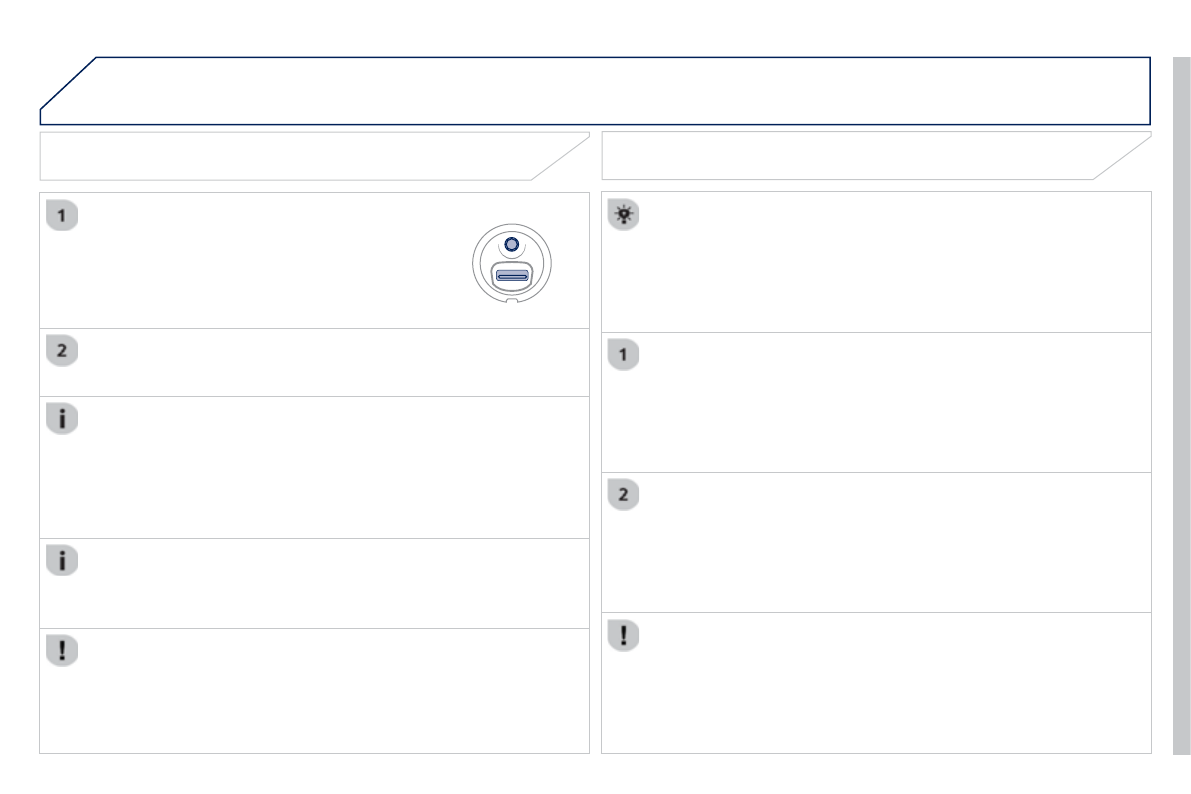Click the empty panel beside the lightbulb icon
The height and width of the screenshot is (794, 1191).
pyautogui.click(x=890, y=262)
